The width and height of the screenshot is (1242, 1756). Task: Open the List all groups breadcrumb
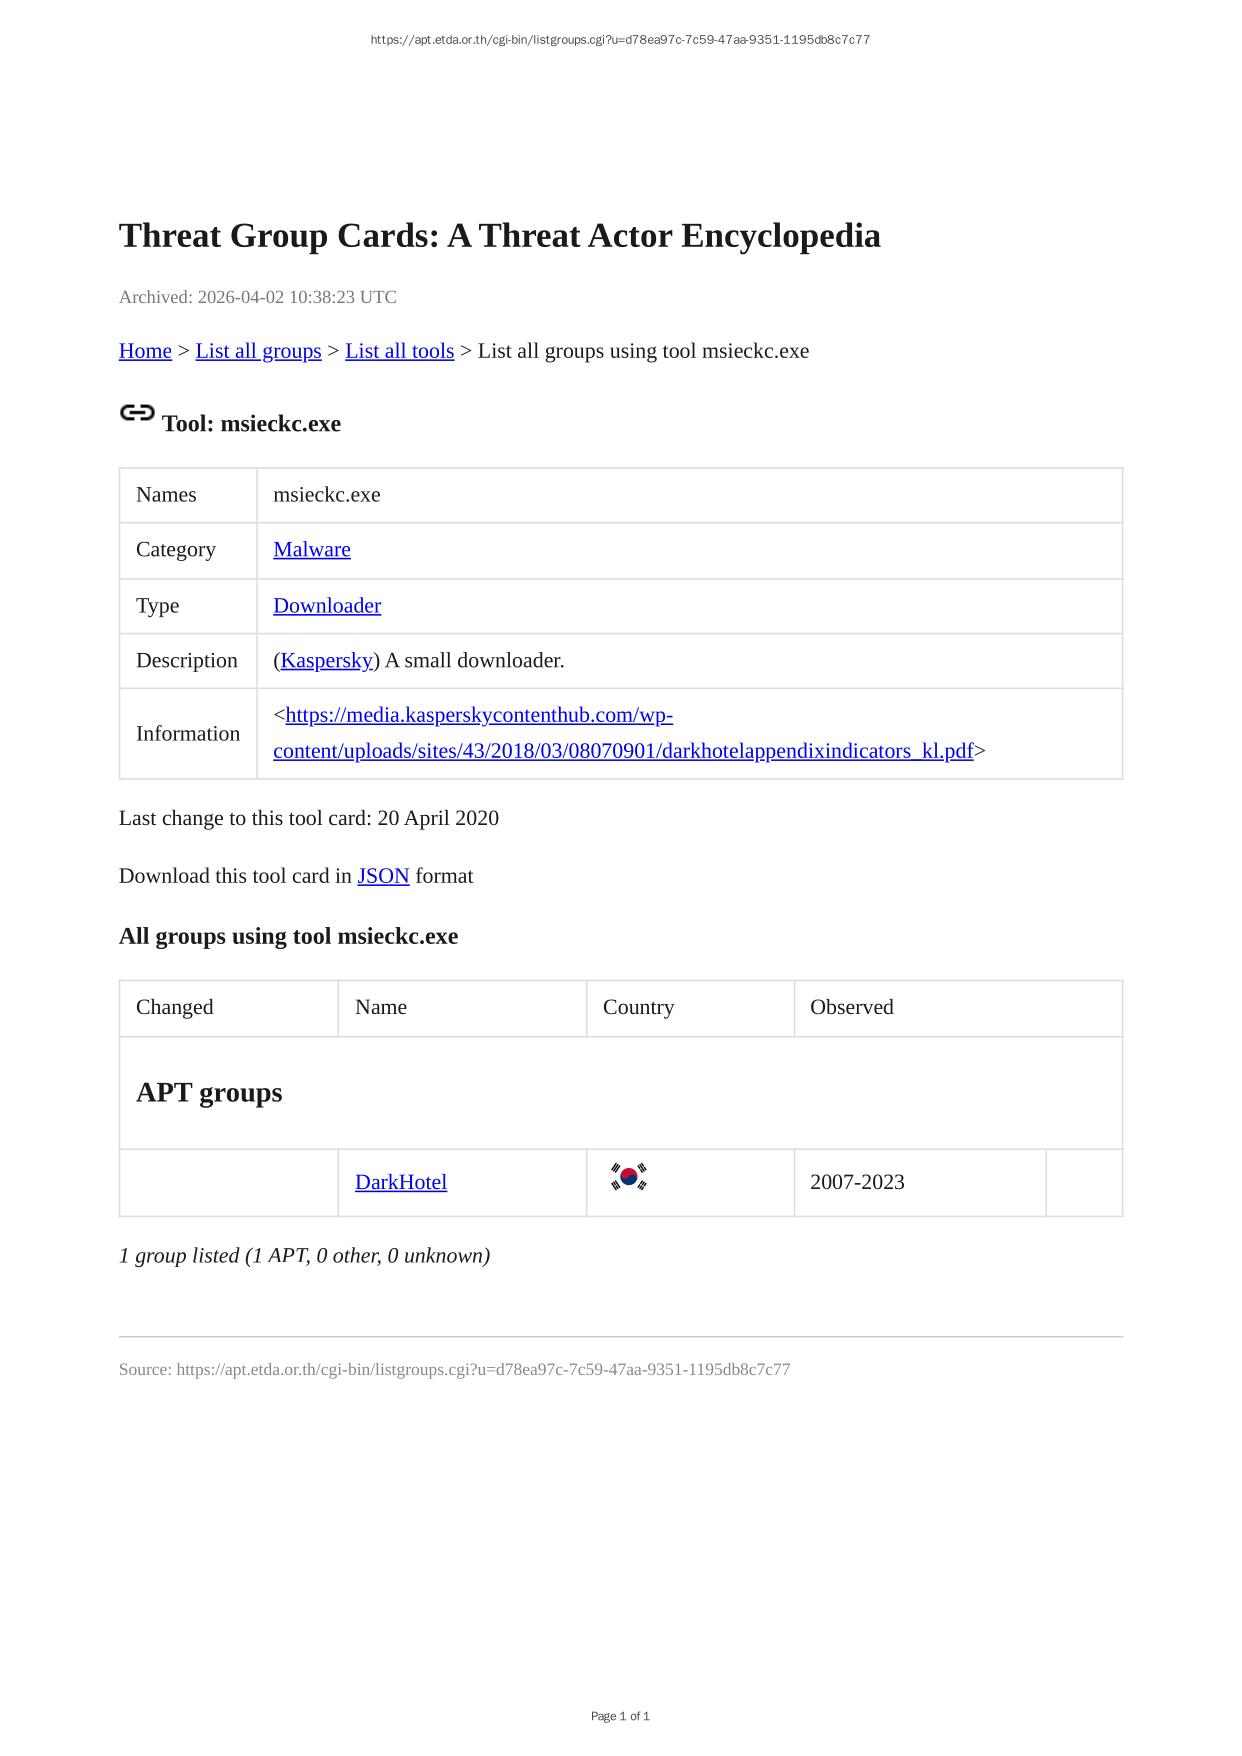(x=258, y=351)
